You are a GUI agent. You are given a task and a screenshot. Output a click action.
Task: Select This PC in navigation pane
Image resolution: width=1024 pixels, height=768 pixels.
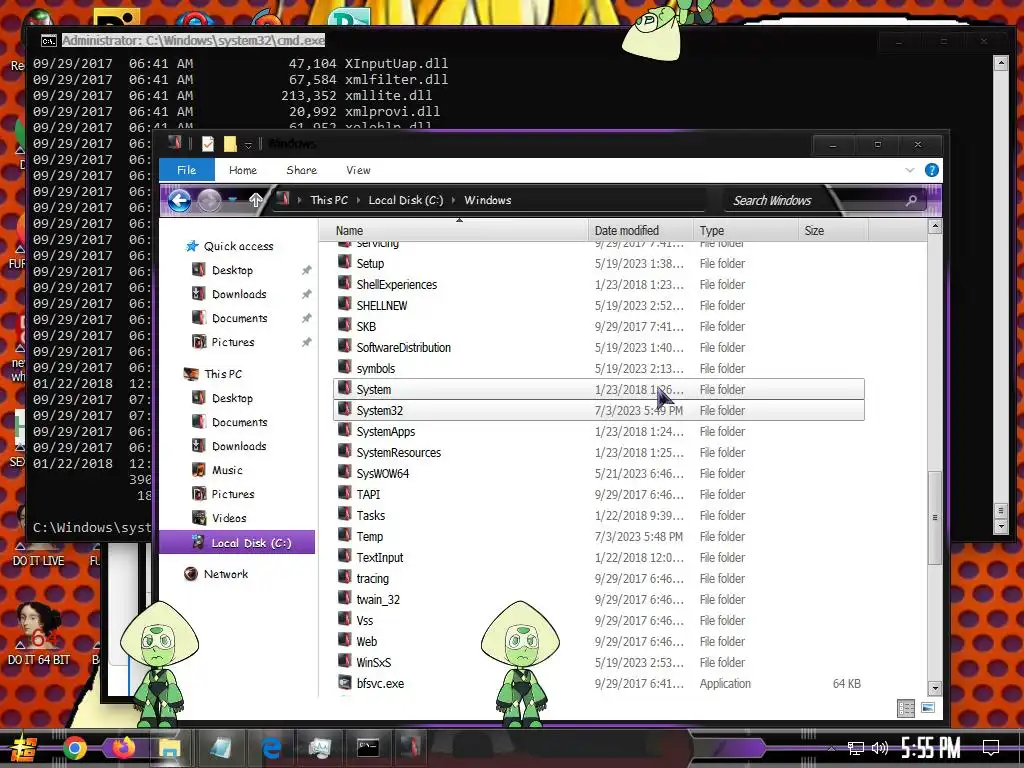tap(223, 374)
